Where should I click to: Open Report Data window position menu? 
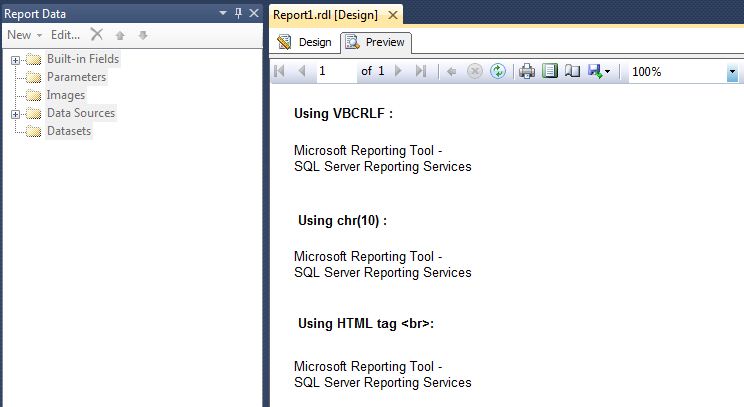pyautogui.click(x=223, y=13)
